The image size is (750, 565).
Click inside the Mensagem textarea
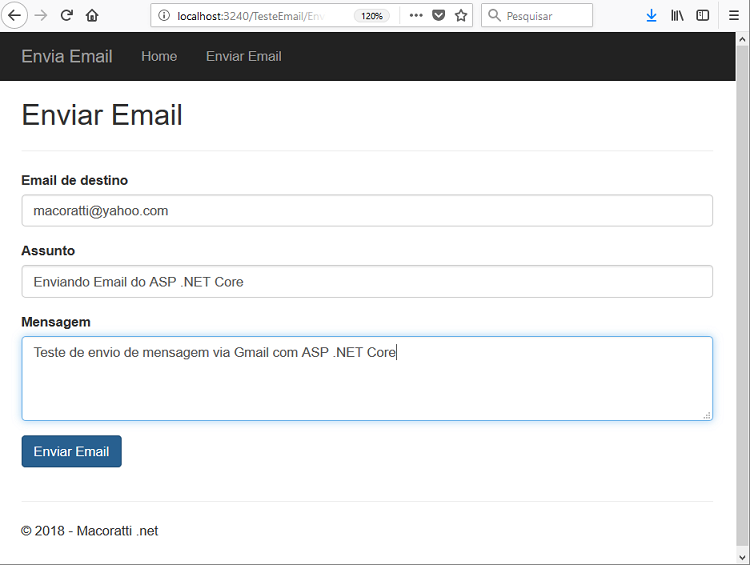pos(367,378)
